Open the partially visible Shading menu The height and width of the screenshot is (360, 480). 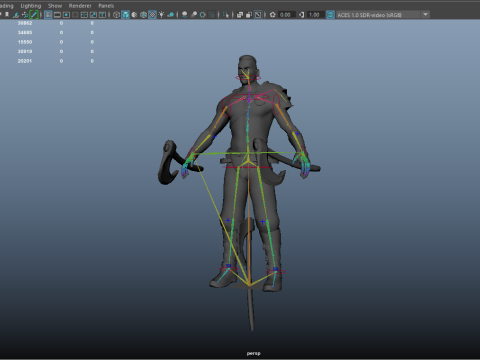pyautogui.click(x=6, y=6)
